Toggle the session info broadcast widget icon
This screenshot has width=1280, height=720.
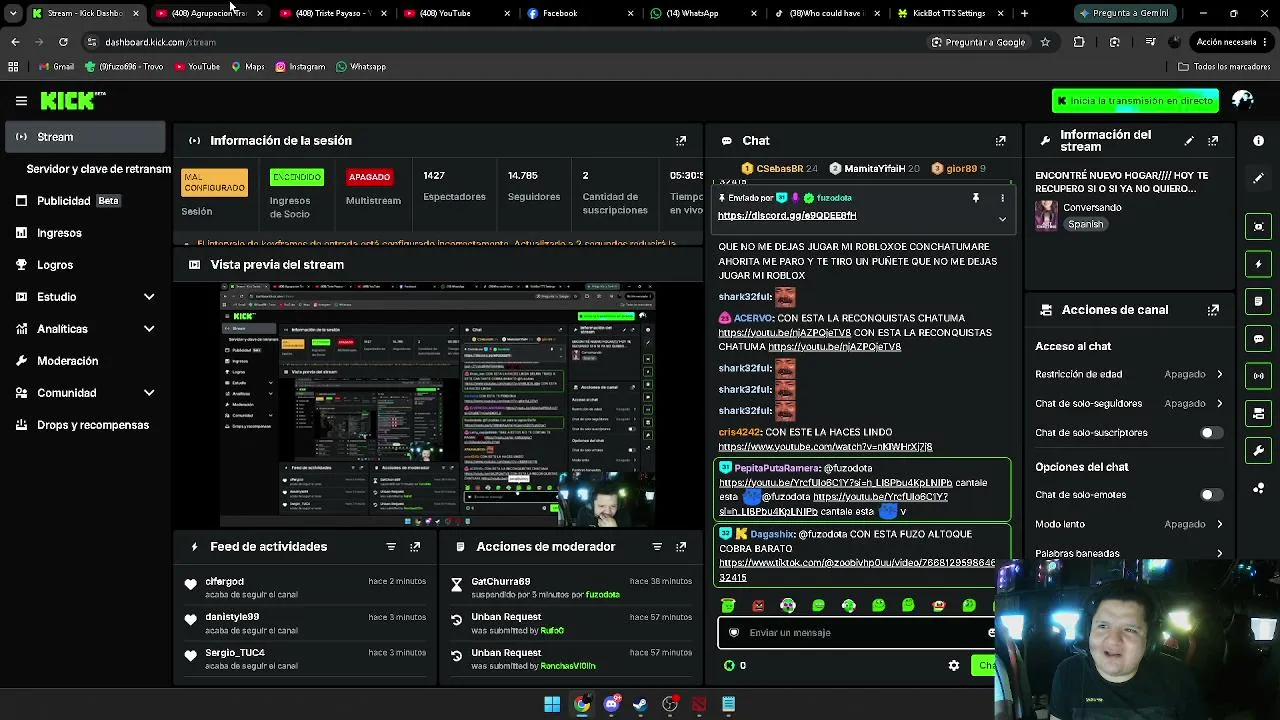coord(1259,376)
